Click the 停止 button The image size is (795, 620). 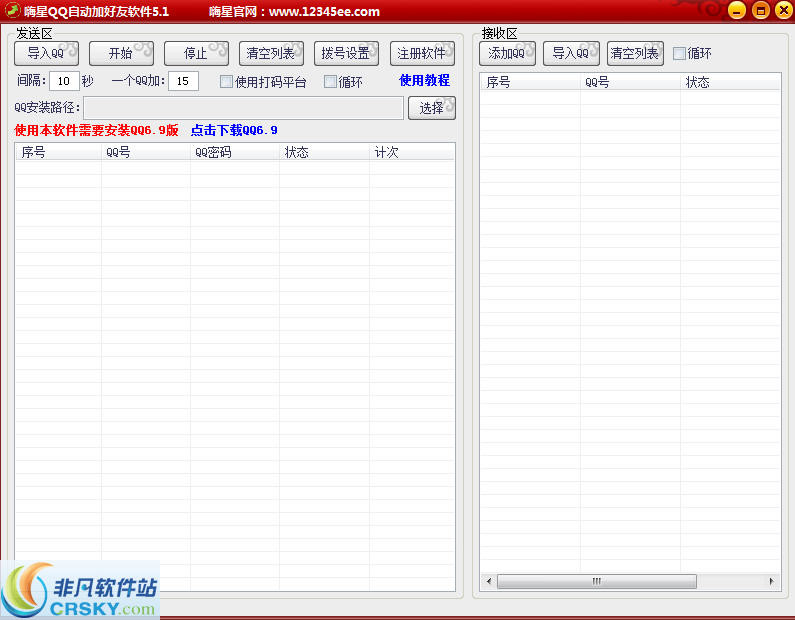(196, 54)
